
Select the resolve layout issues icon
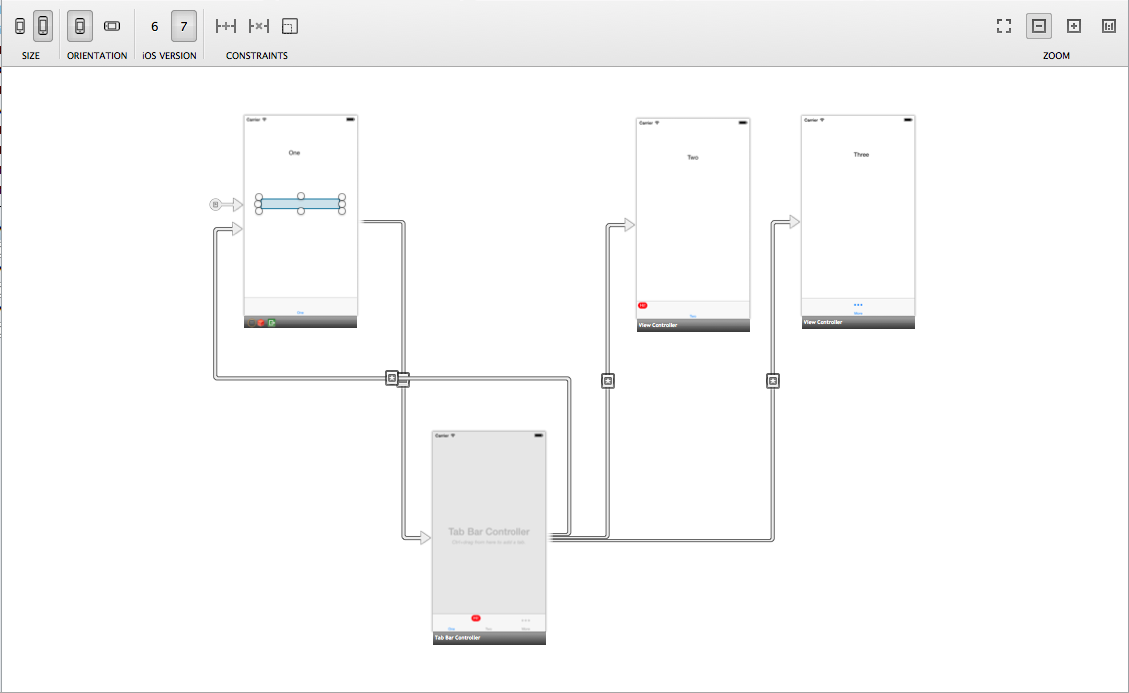click(289, 26)
